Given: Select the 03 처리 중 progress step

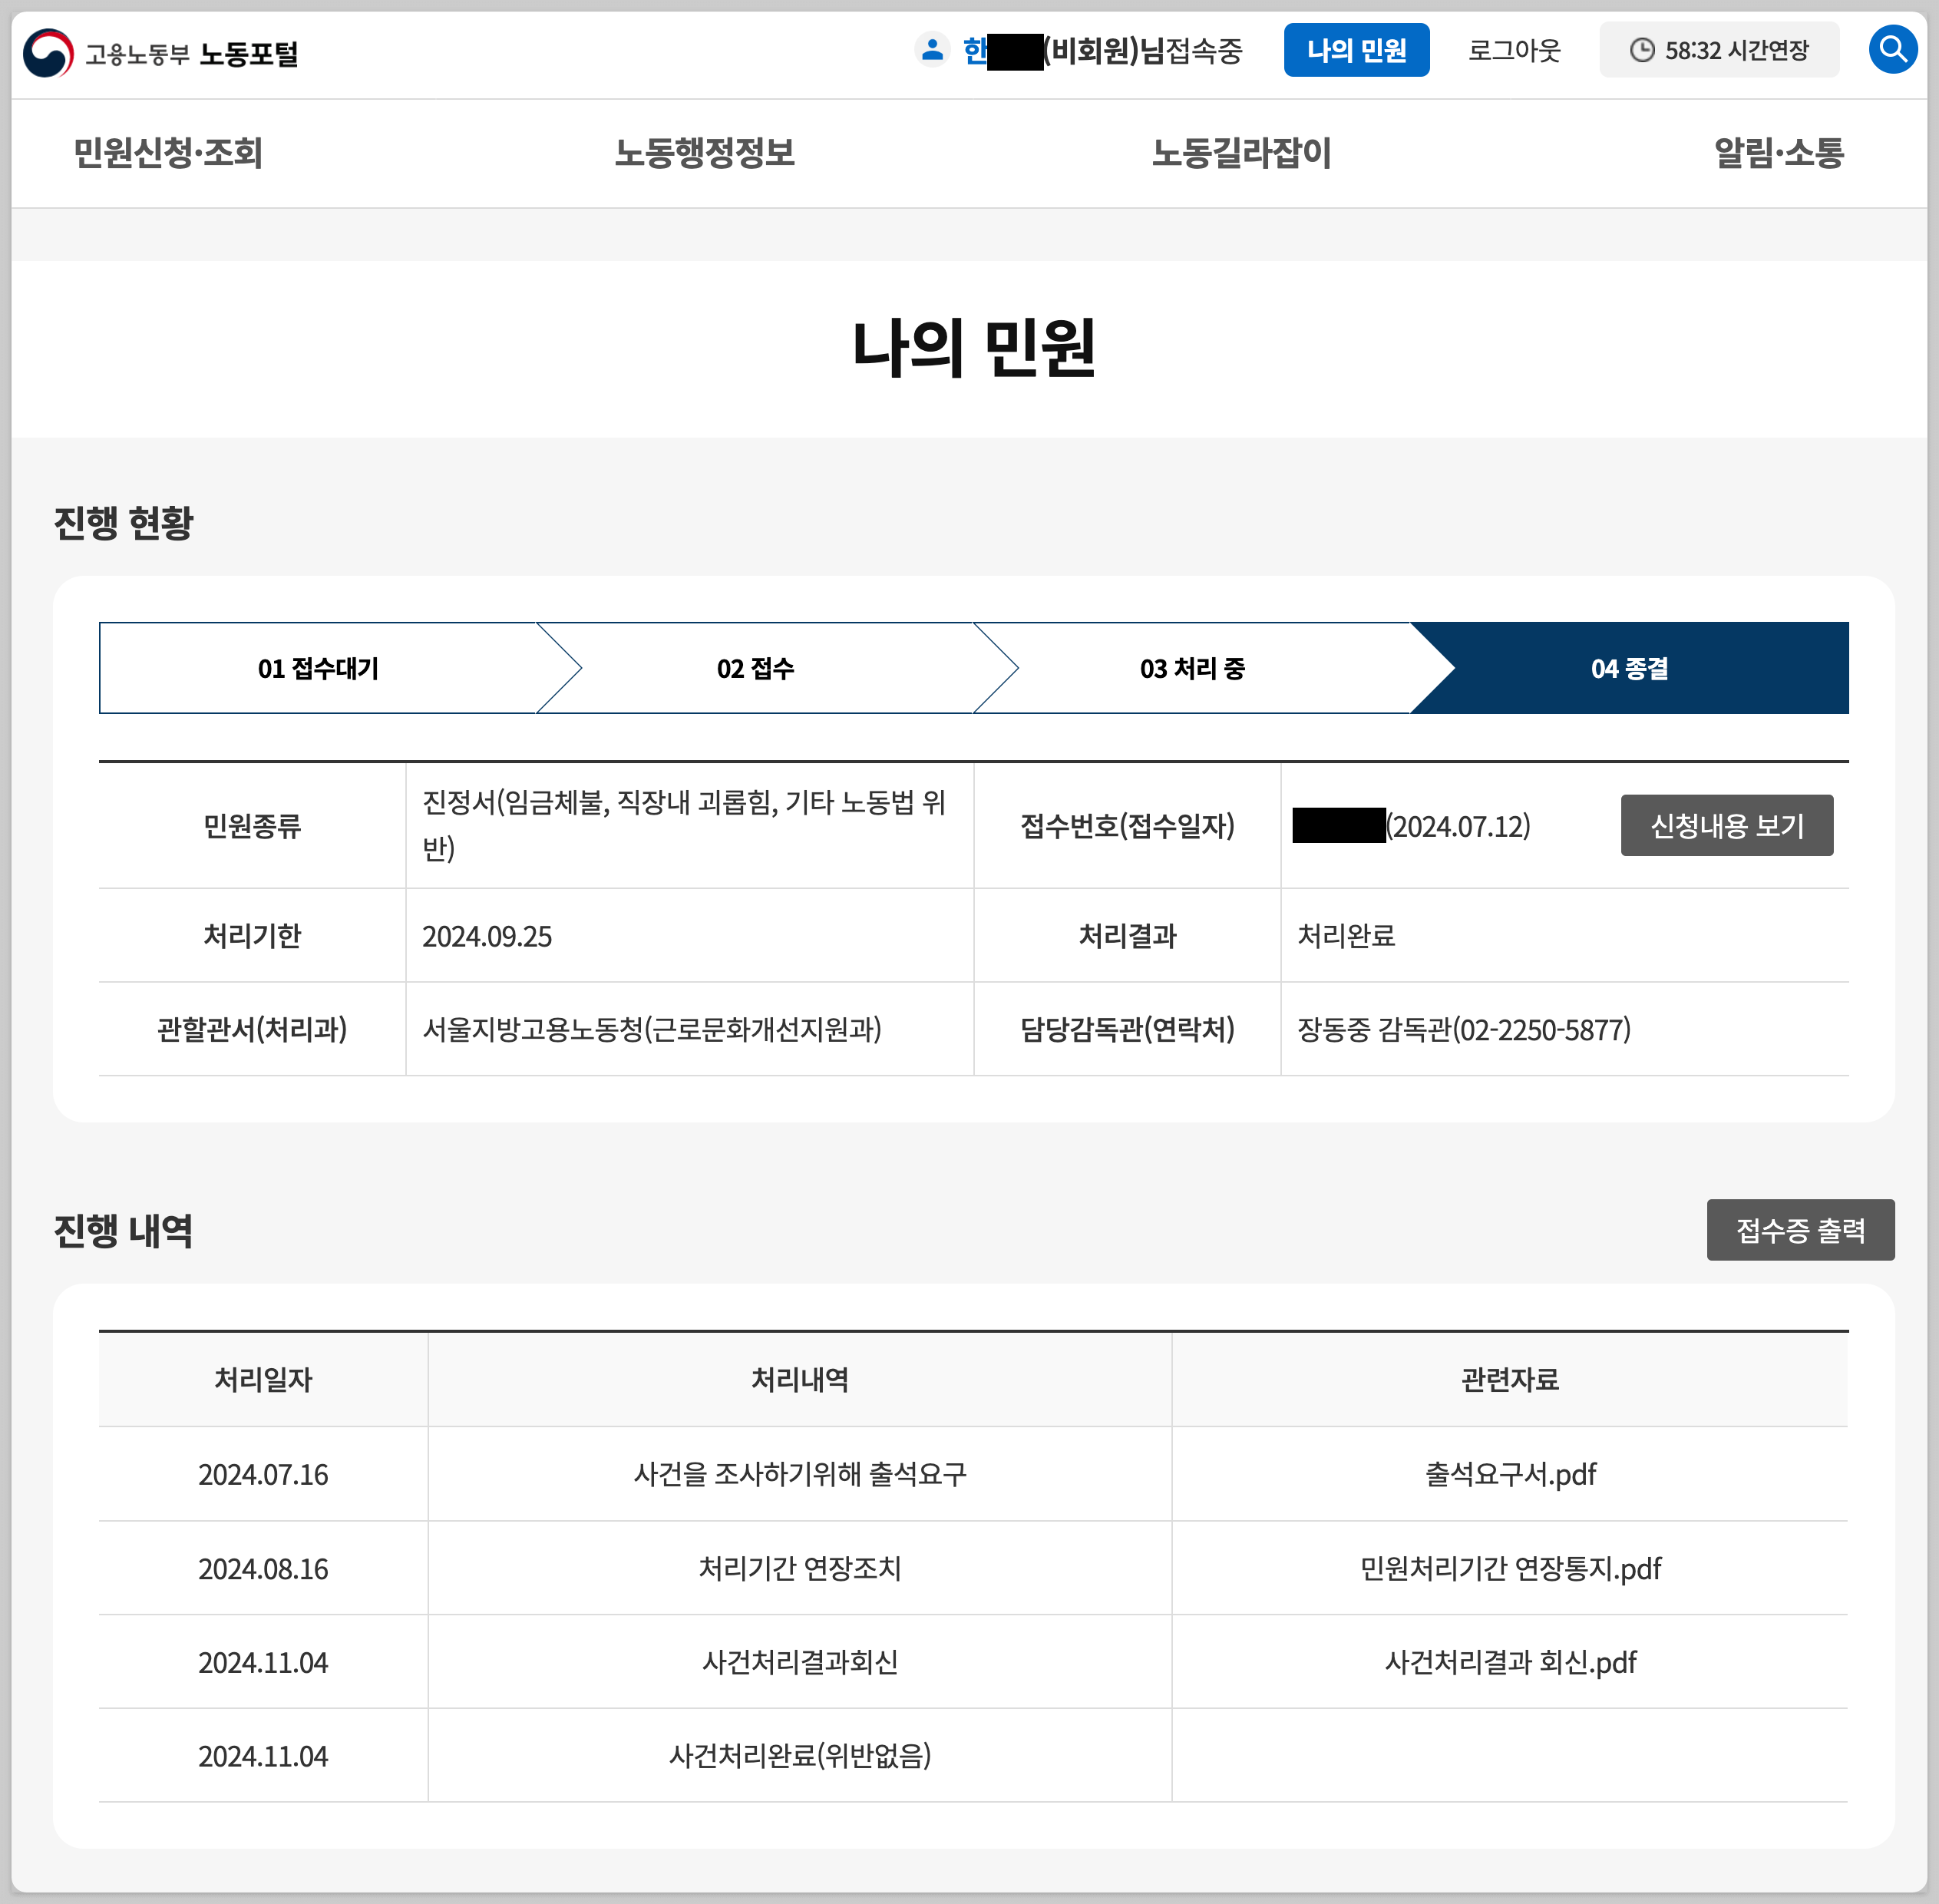Looking at the screenshot, I should (1192, 668).
